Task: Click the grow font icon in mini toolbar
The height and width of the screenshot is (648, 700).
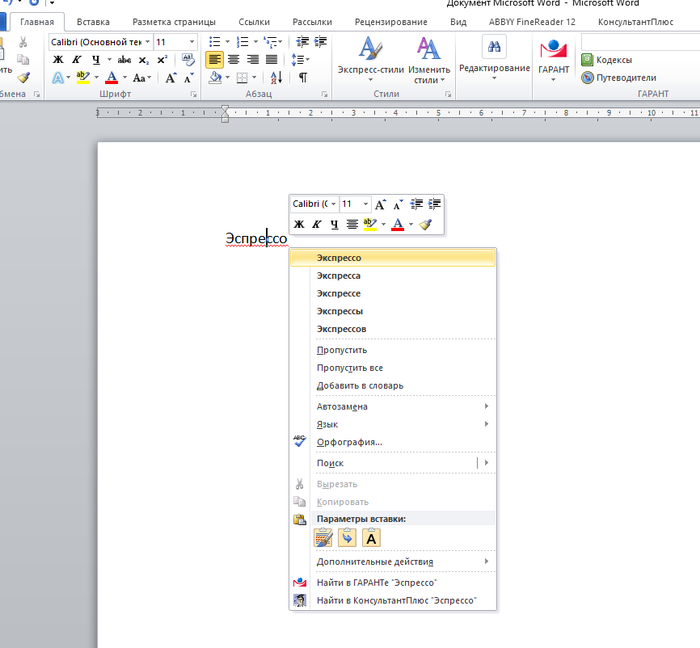Action: (x=380, y=204)
